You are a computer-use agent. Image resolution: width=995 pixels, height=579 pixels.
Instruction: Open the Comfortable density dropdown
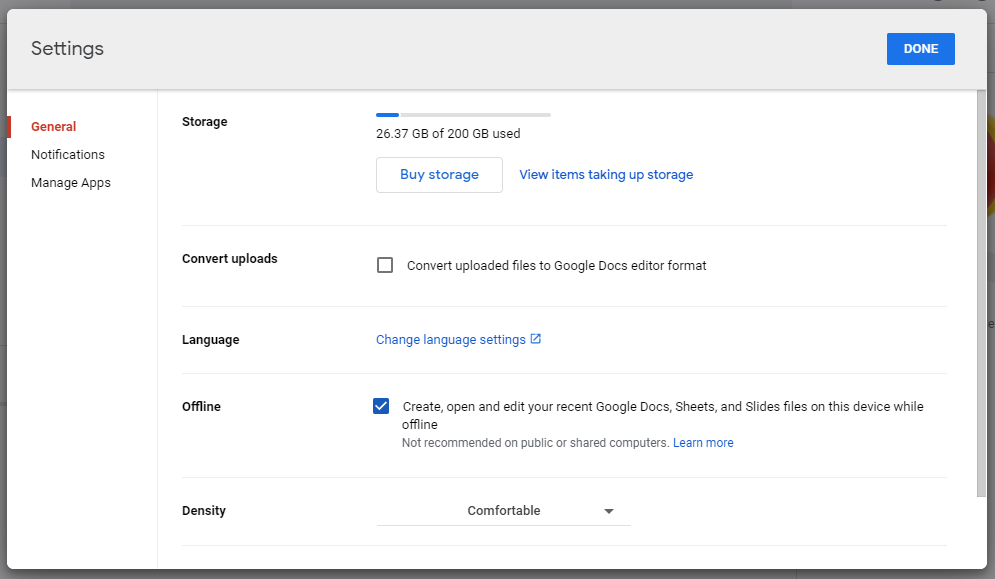point(503,510)
